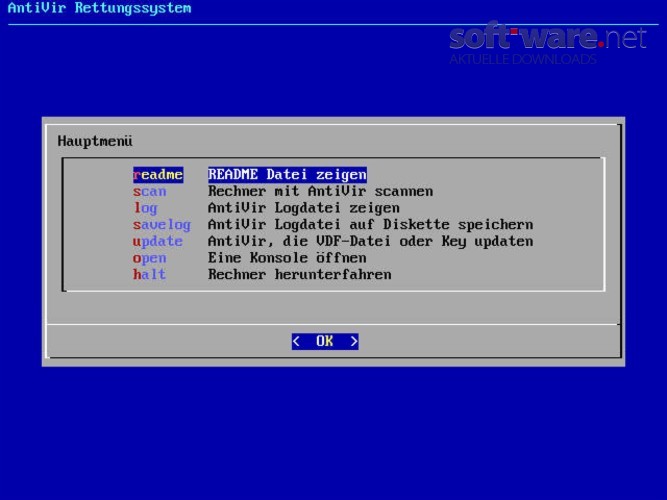Screen dimensions: 667x500
Task: Select the halt menu entry
Action: pyautogui.click(x=149, y=274)
